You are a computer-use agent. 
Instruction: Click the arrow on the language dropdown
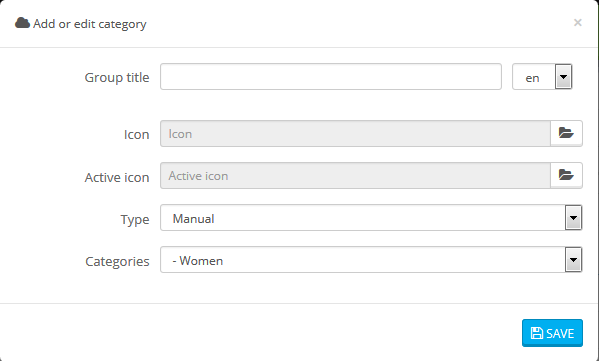[563, 77]
